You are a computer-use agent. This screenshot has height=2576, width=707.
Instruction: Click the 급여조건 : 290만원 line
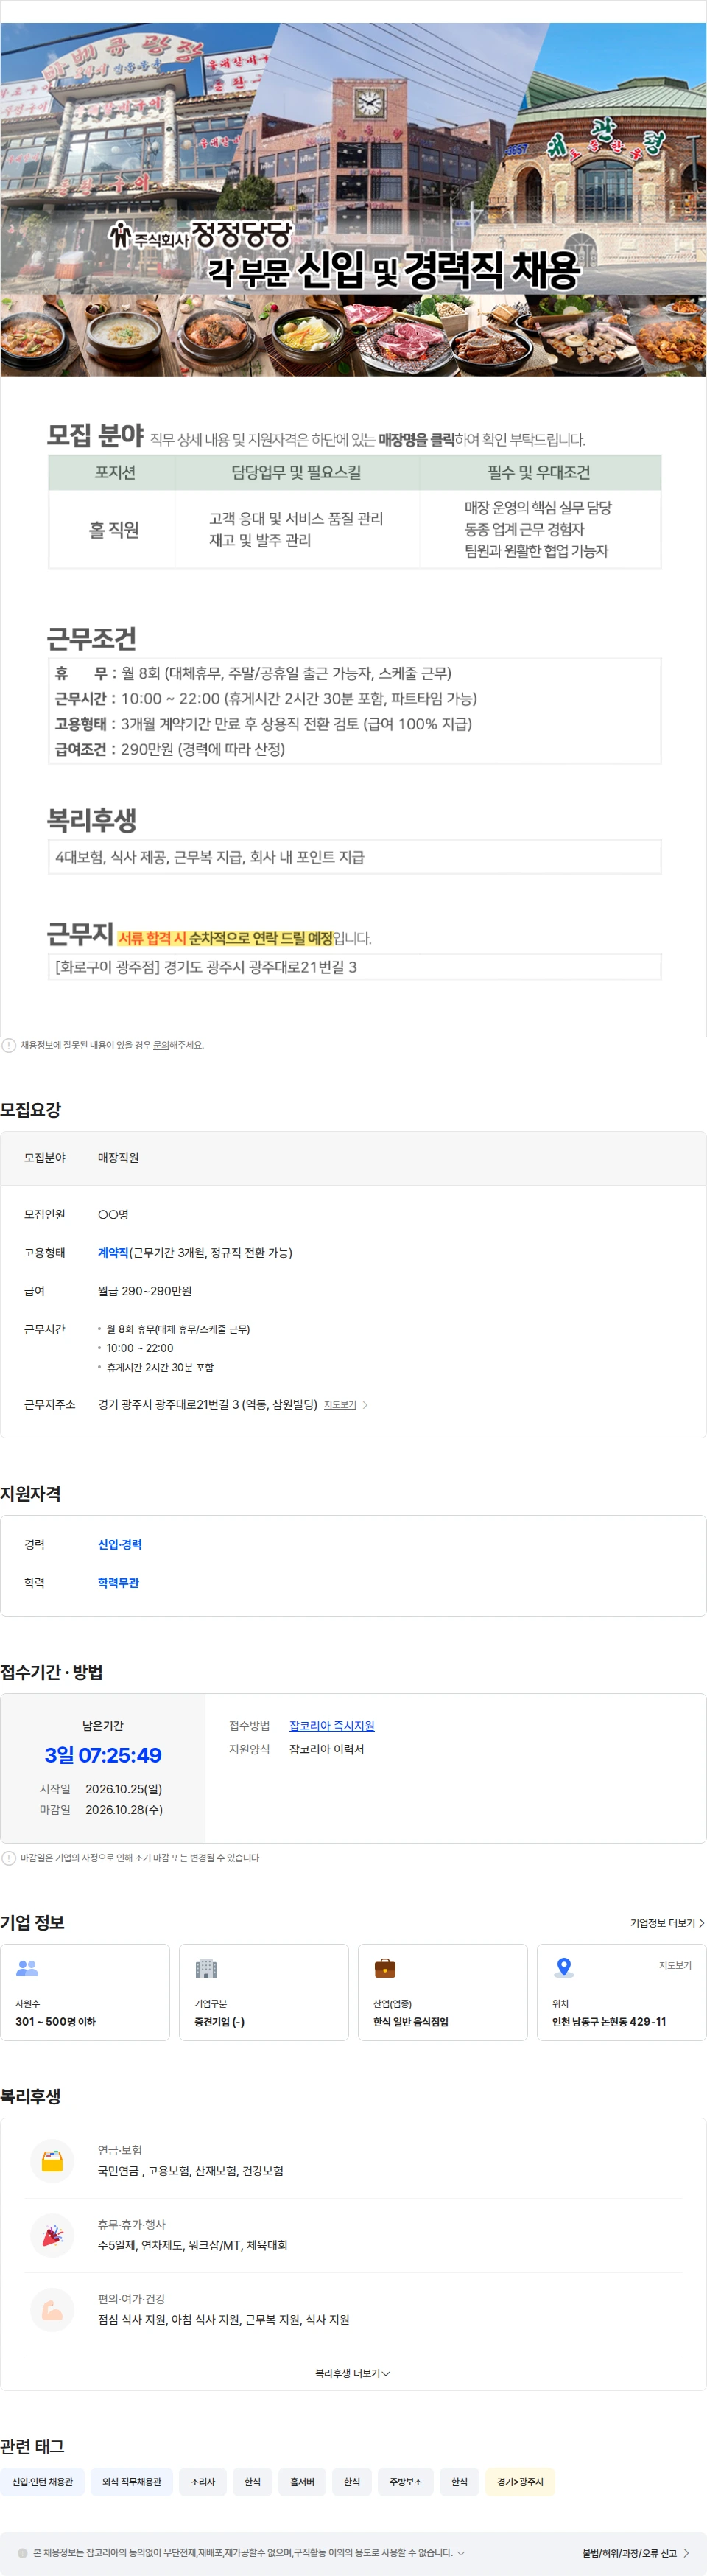pos(170,749)
